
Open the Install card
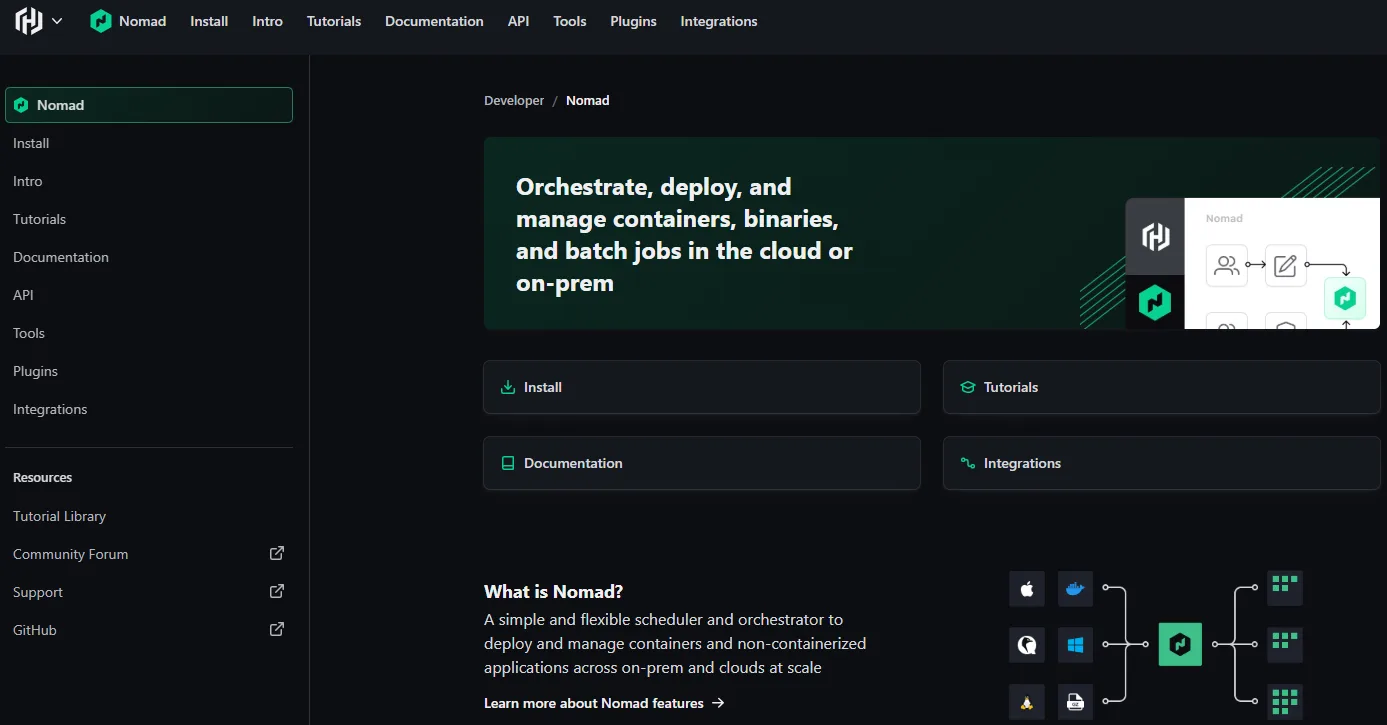(x=702, y=387)
